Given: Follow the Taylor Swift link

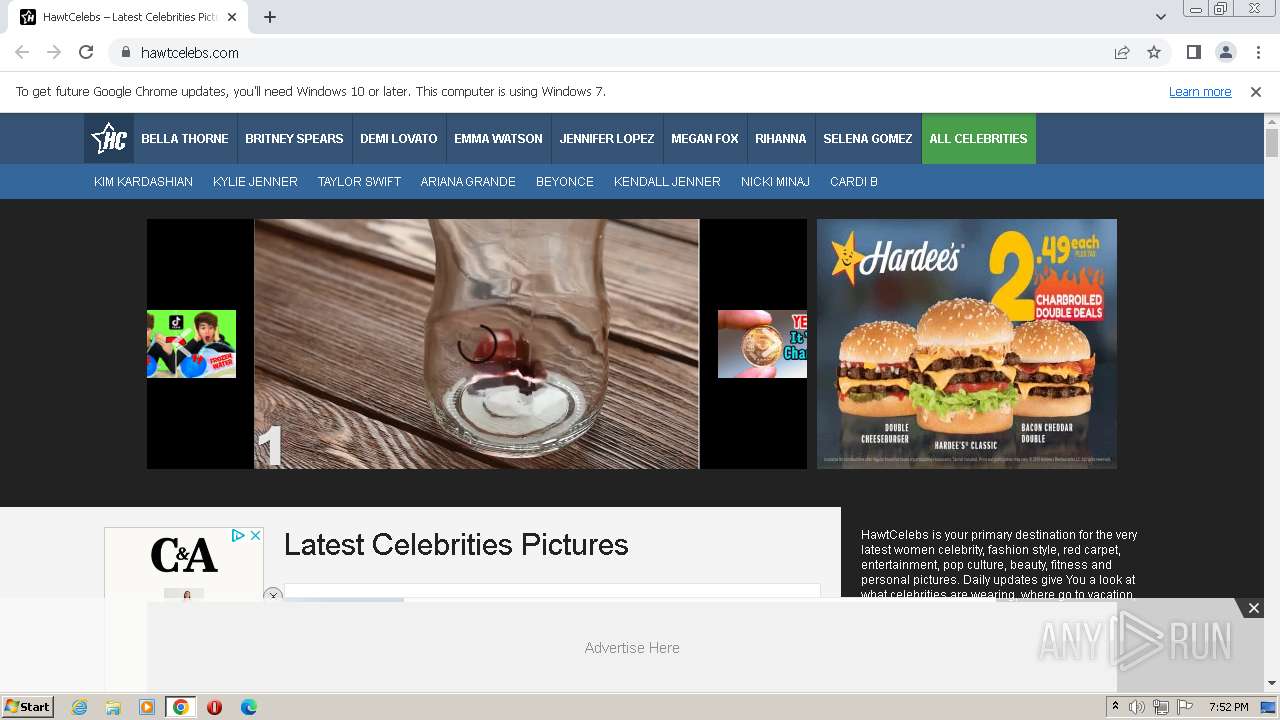Looking at the screenshot, I should click(x=359, y=182).
